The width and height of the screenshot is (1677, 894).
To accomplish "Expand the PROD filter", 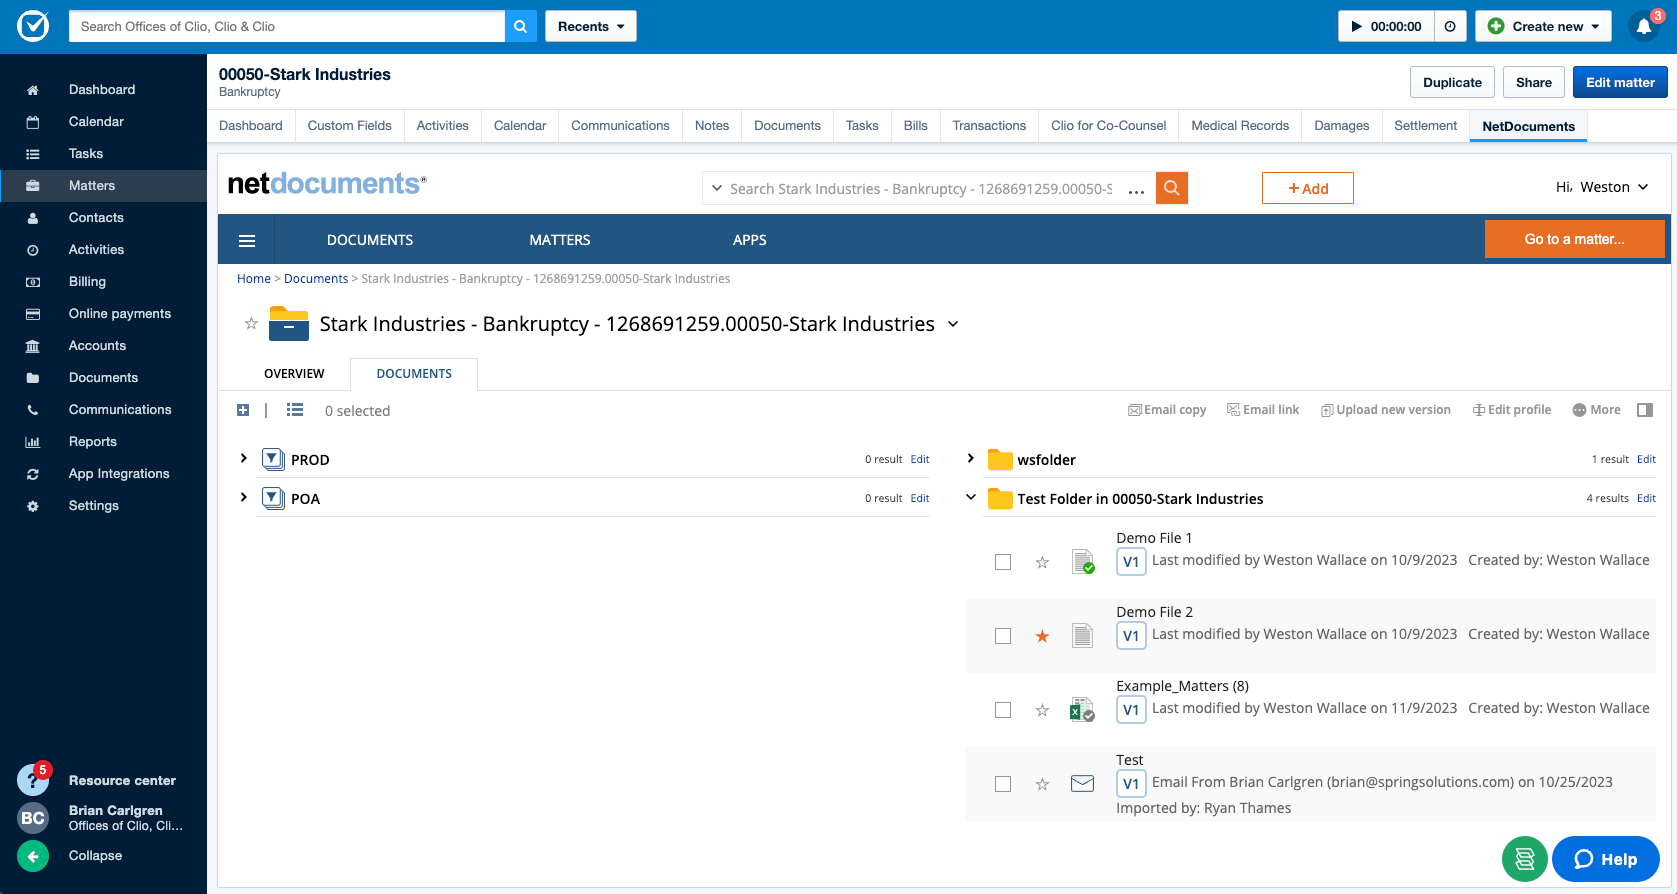I will tap(243, 458).
